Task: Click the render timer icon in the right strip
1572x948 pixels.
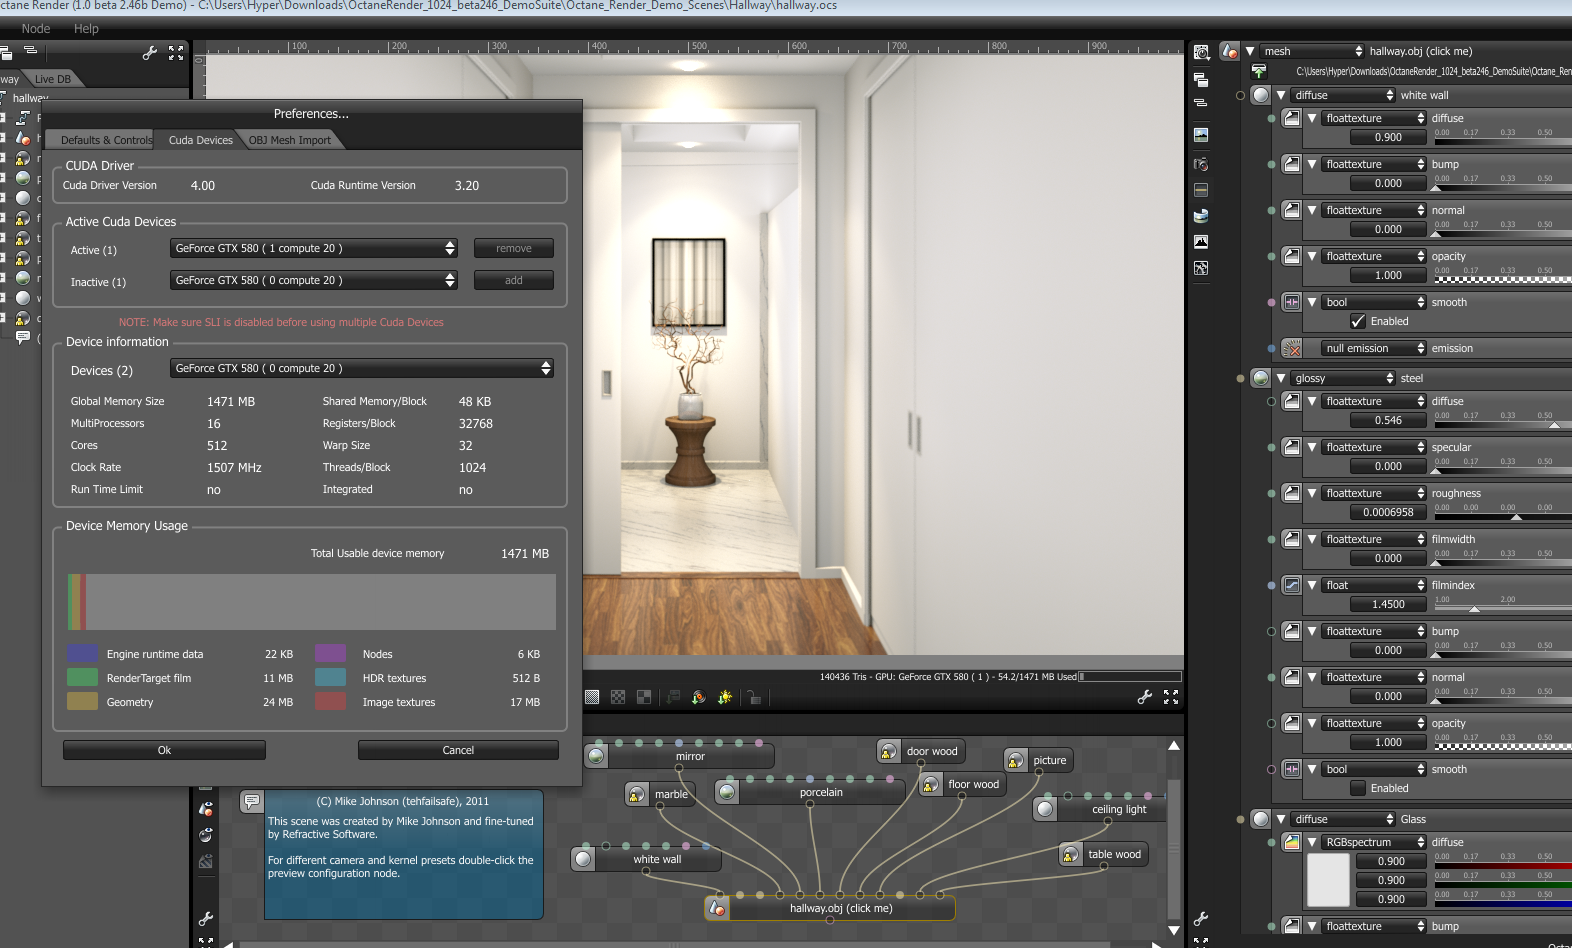Action: click(x=1201, y=52)
